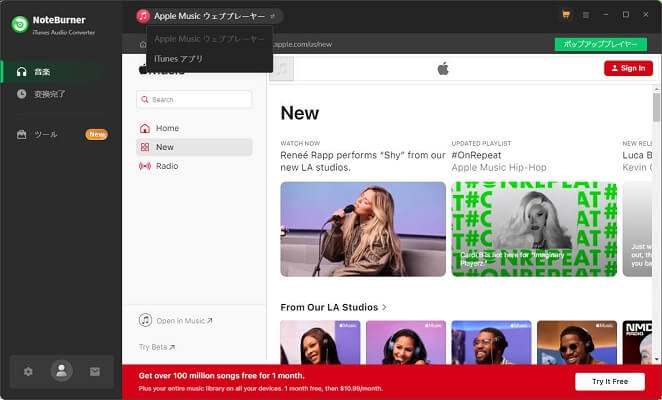This screenshot has height=400, width=662.
Task: Open the user account avatar icon
Action: click(62, 371)
